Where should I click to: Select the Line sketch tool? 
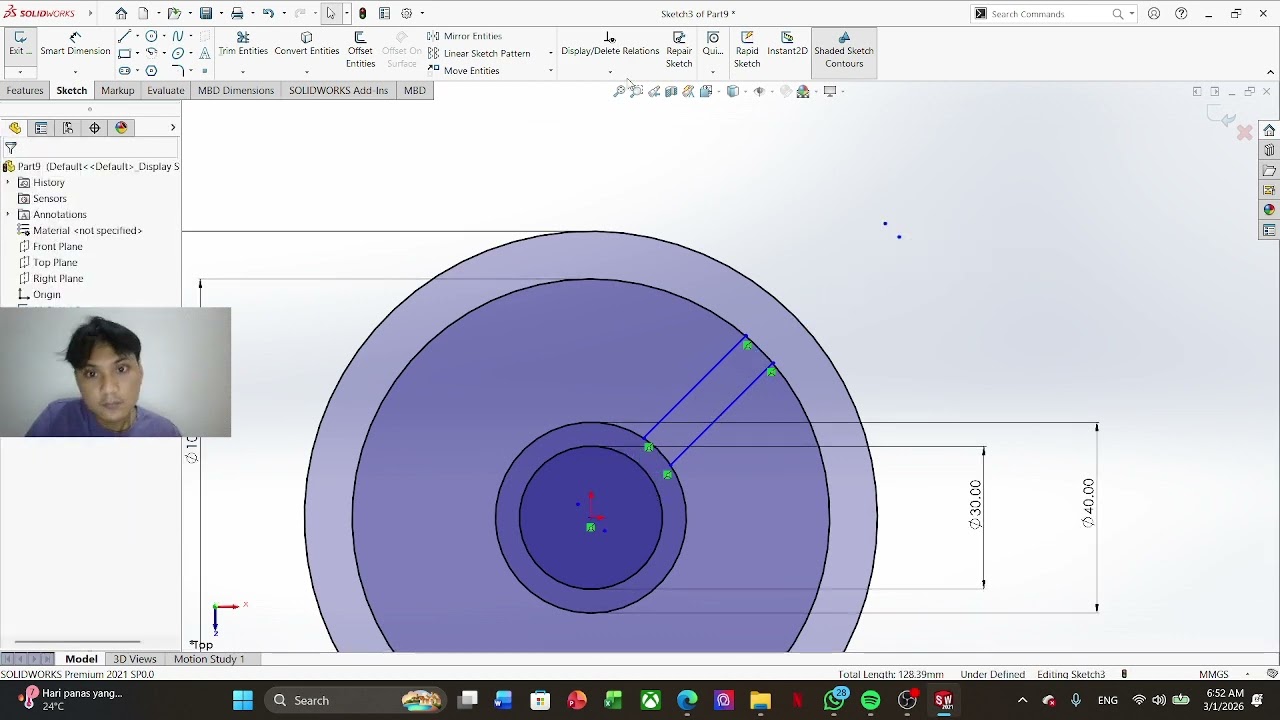pos(124,36)
